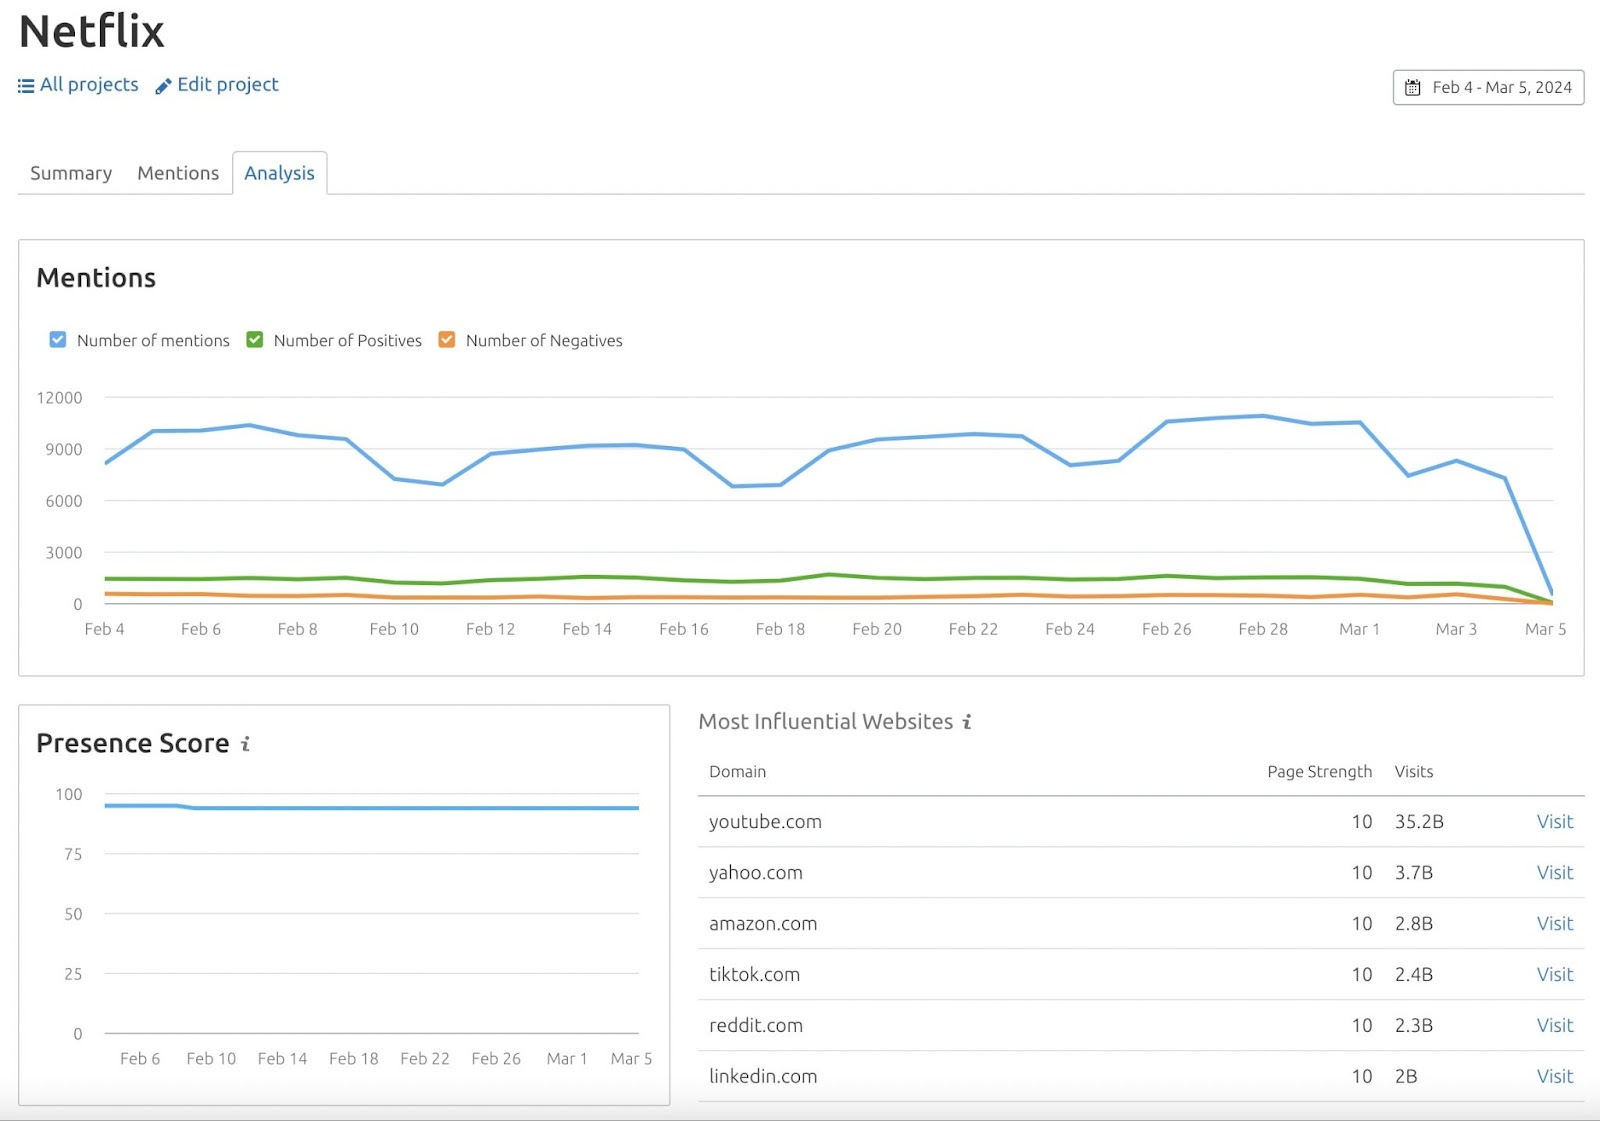The height and width of the screenshot is (1121, 1600).
Task: Open the Feb 4 - Mar 5 date range selector
Action: (x=1488, y=87)
